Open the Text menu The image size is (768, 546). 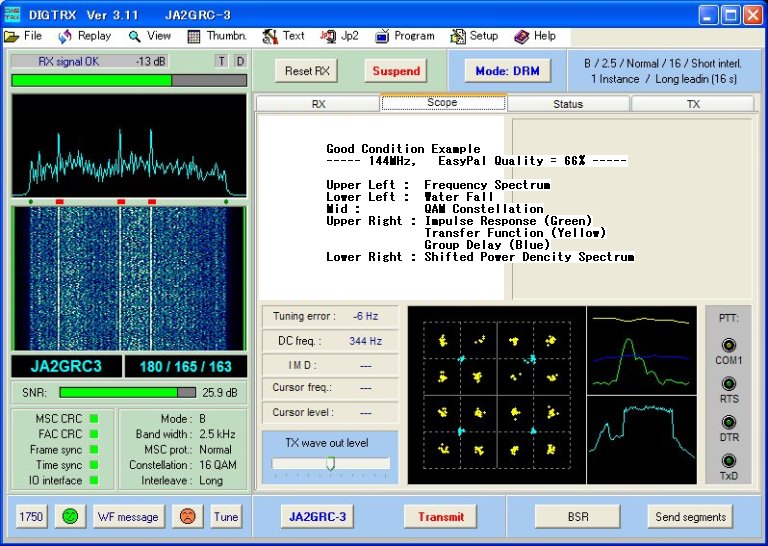click(284, 36)
